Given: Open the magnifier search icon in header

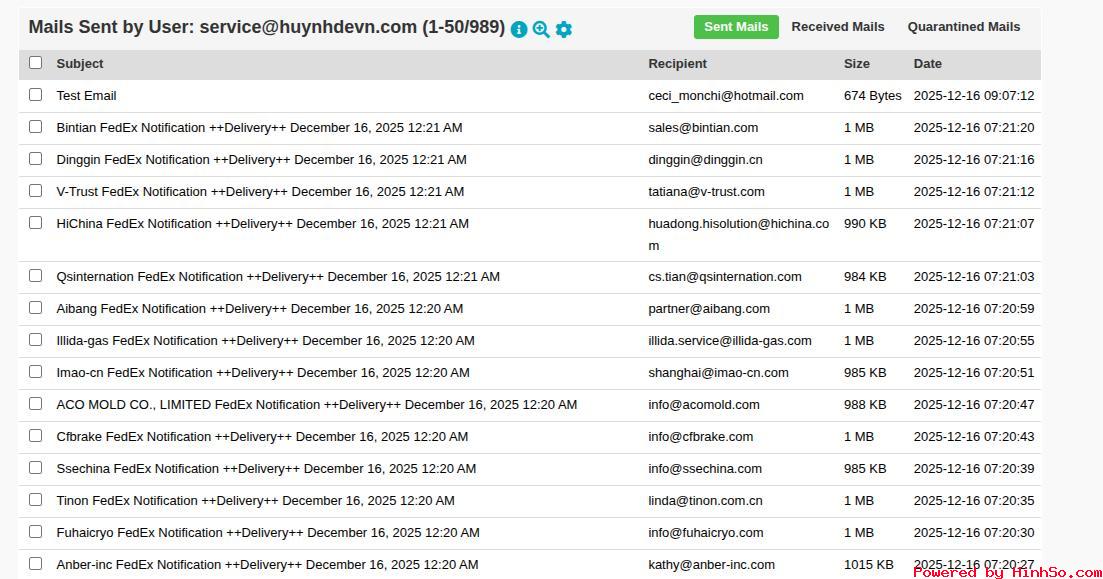Looking at the screenshot, I should (x=541, y=29).
